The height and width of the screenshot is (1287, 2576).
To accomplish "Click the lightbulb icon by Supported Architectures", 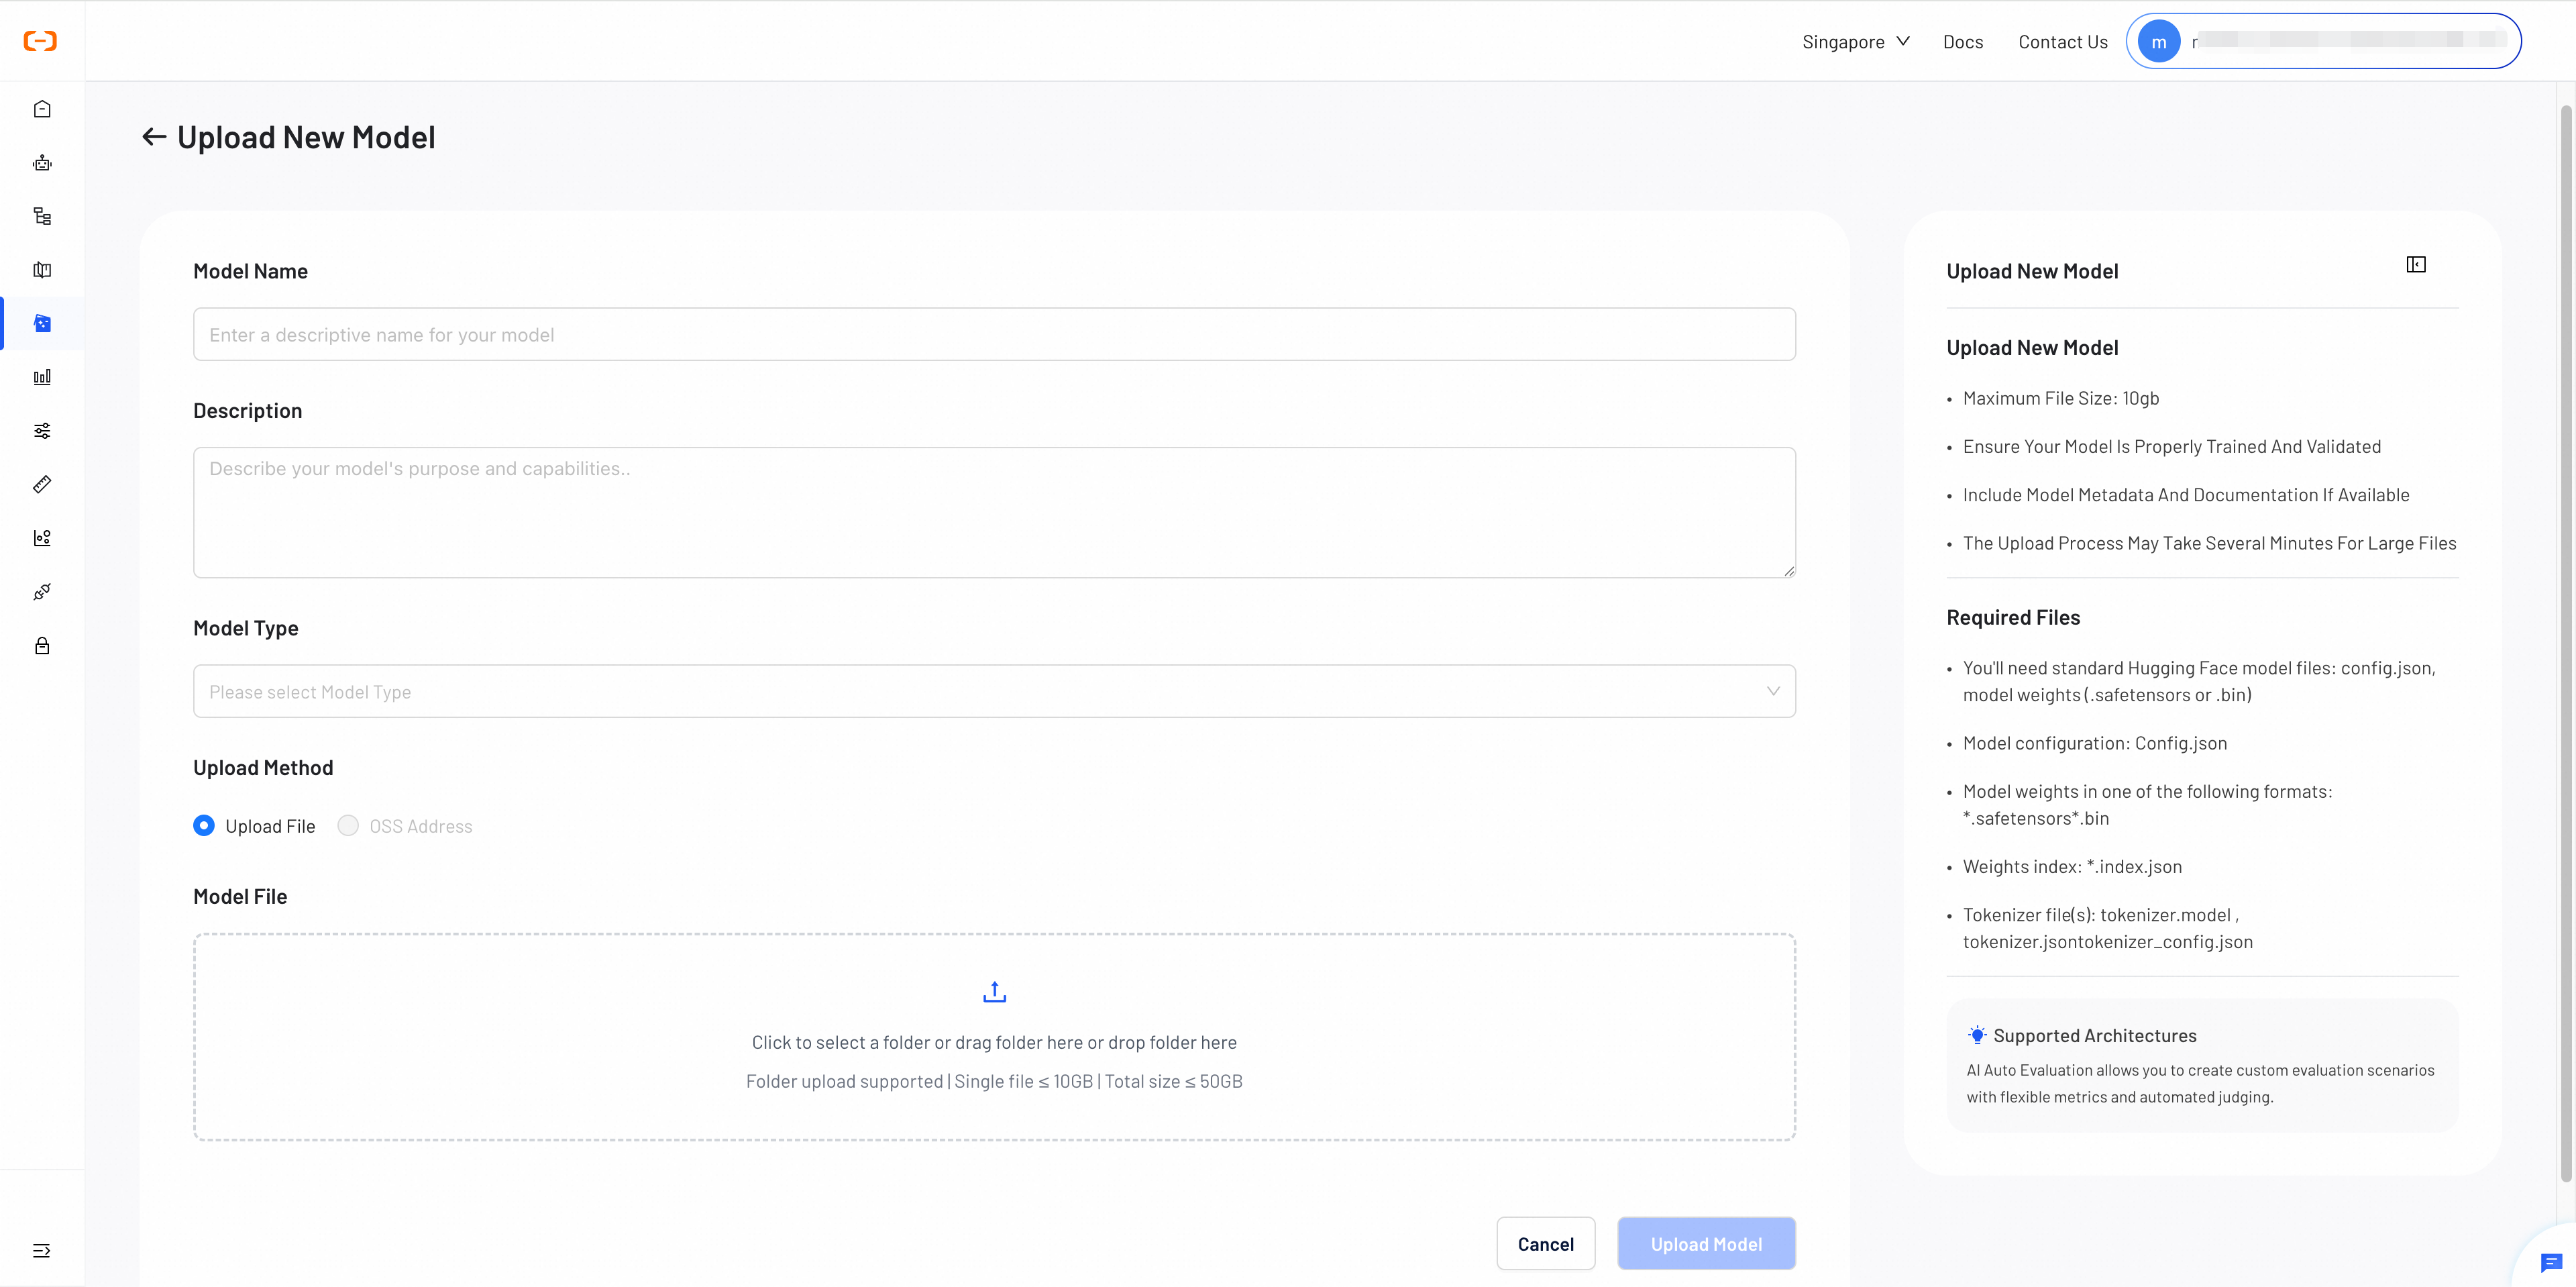I will tap(1977, 1035).
